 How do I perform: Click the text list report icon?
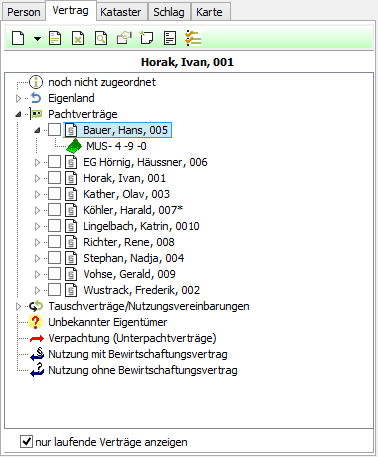pos(170,38)
